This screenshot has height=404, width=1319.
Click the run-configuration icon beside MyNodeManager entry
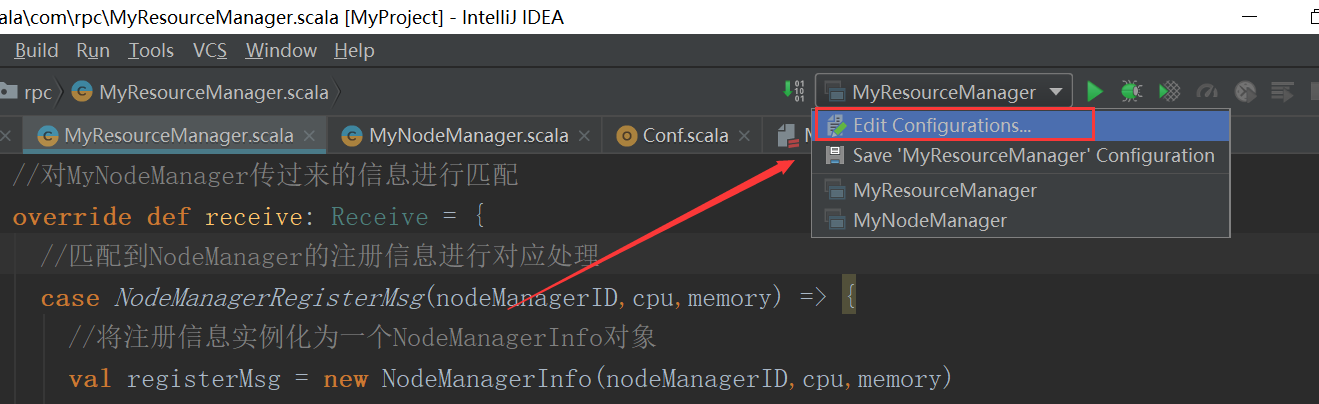(x=834, y=220)
